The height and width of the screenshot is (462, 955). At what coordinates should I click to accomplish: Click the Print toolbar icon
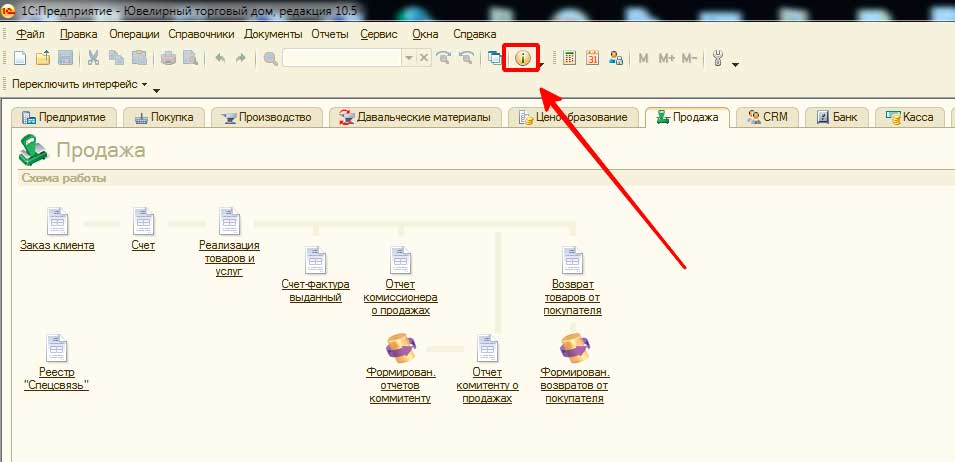[168, 58]
